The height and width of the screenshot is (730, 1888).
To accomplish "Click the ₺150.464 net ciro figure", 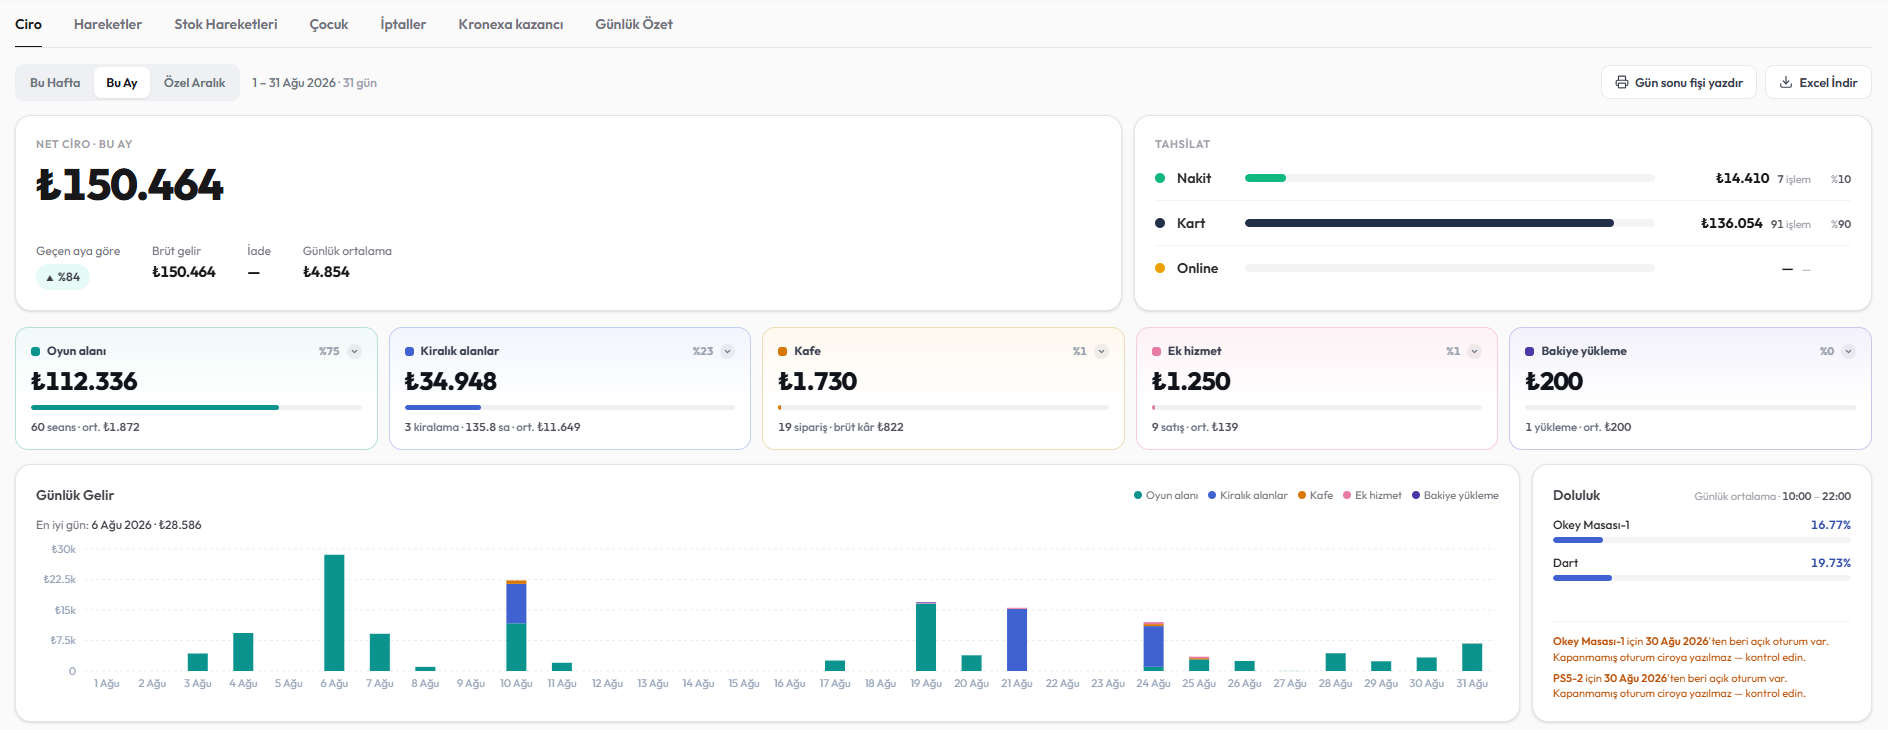I will 130,185.
